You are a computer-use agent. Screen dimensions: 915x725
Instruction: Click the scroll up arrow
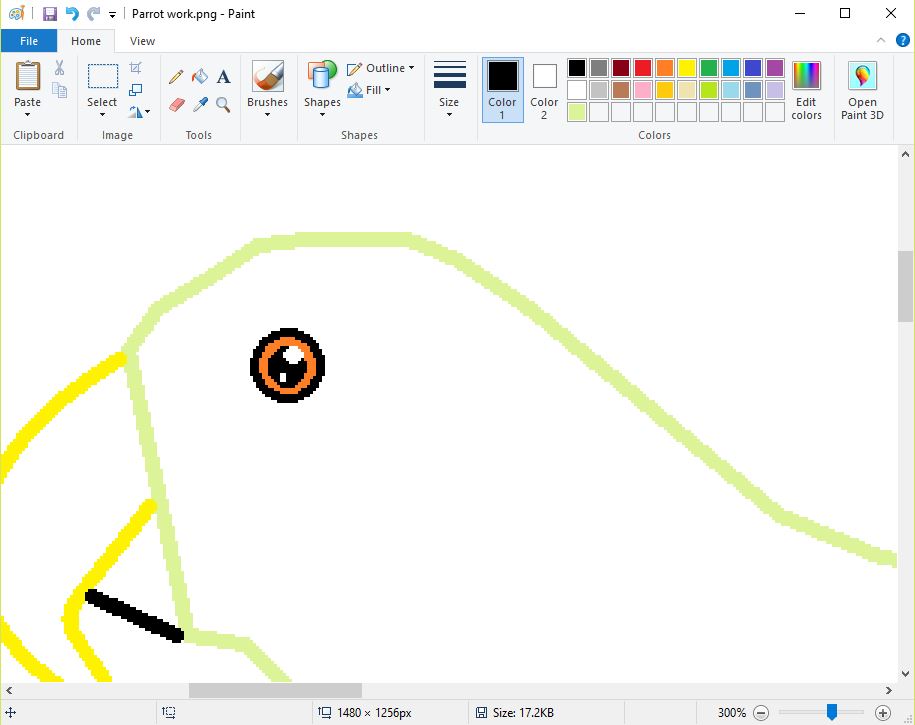coord(905,155)
